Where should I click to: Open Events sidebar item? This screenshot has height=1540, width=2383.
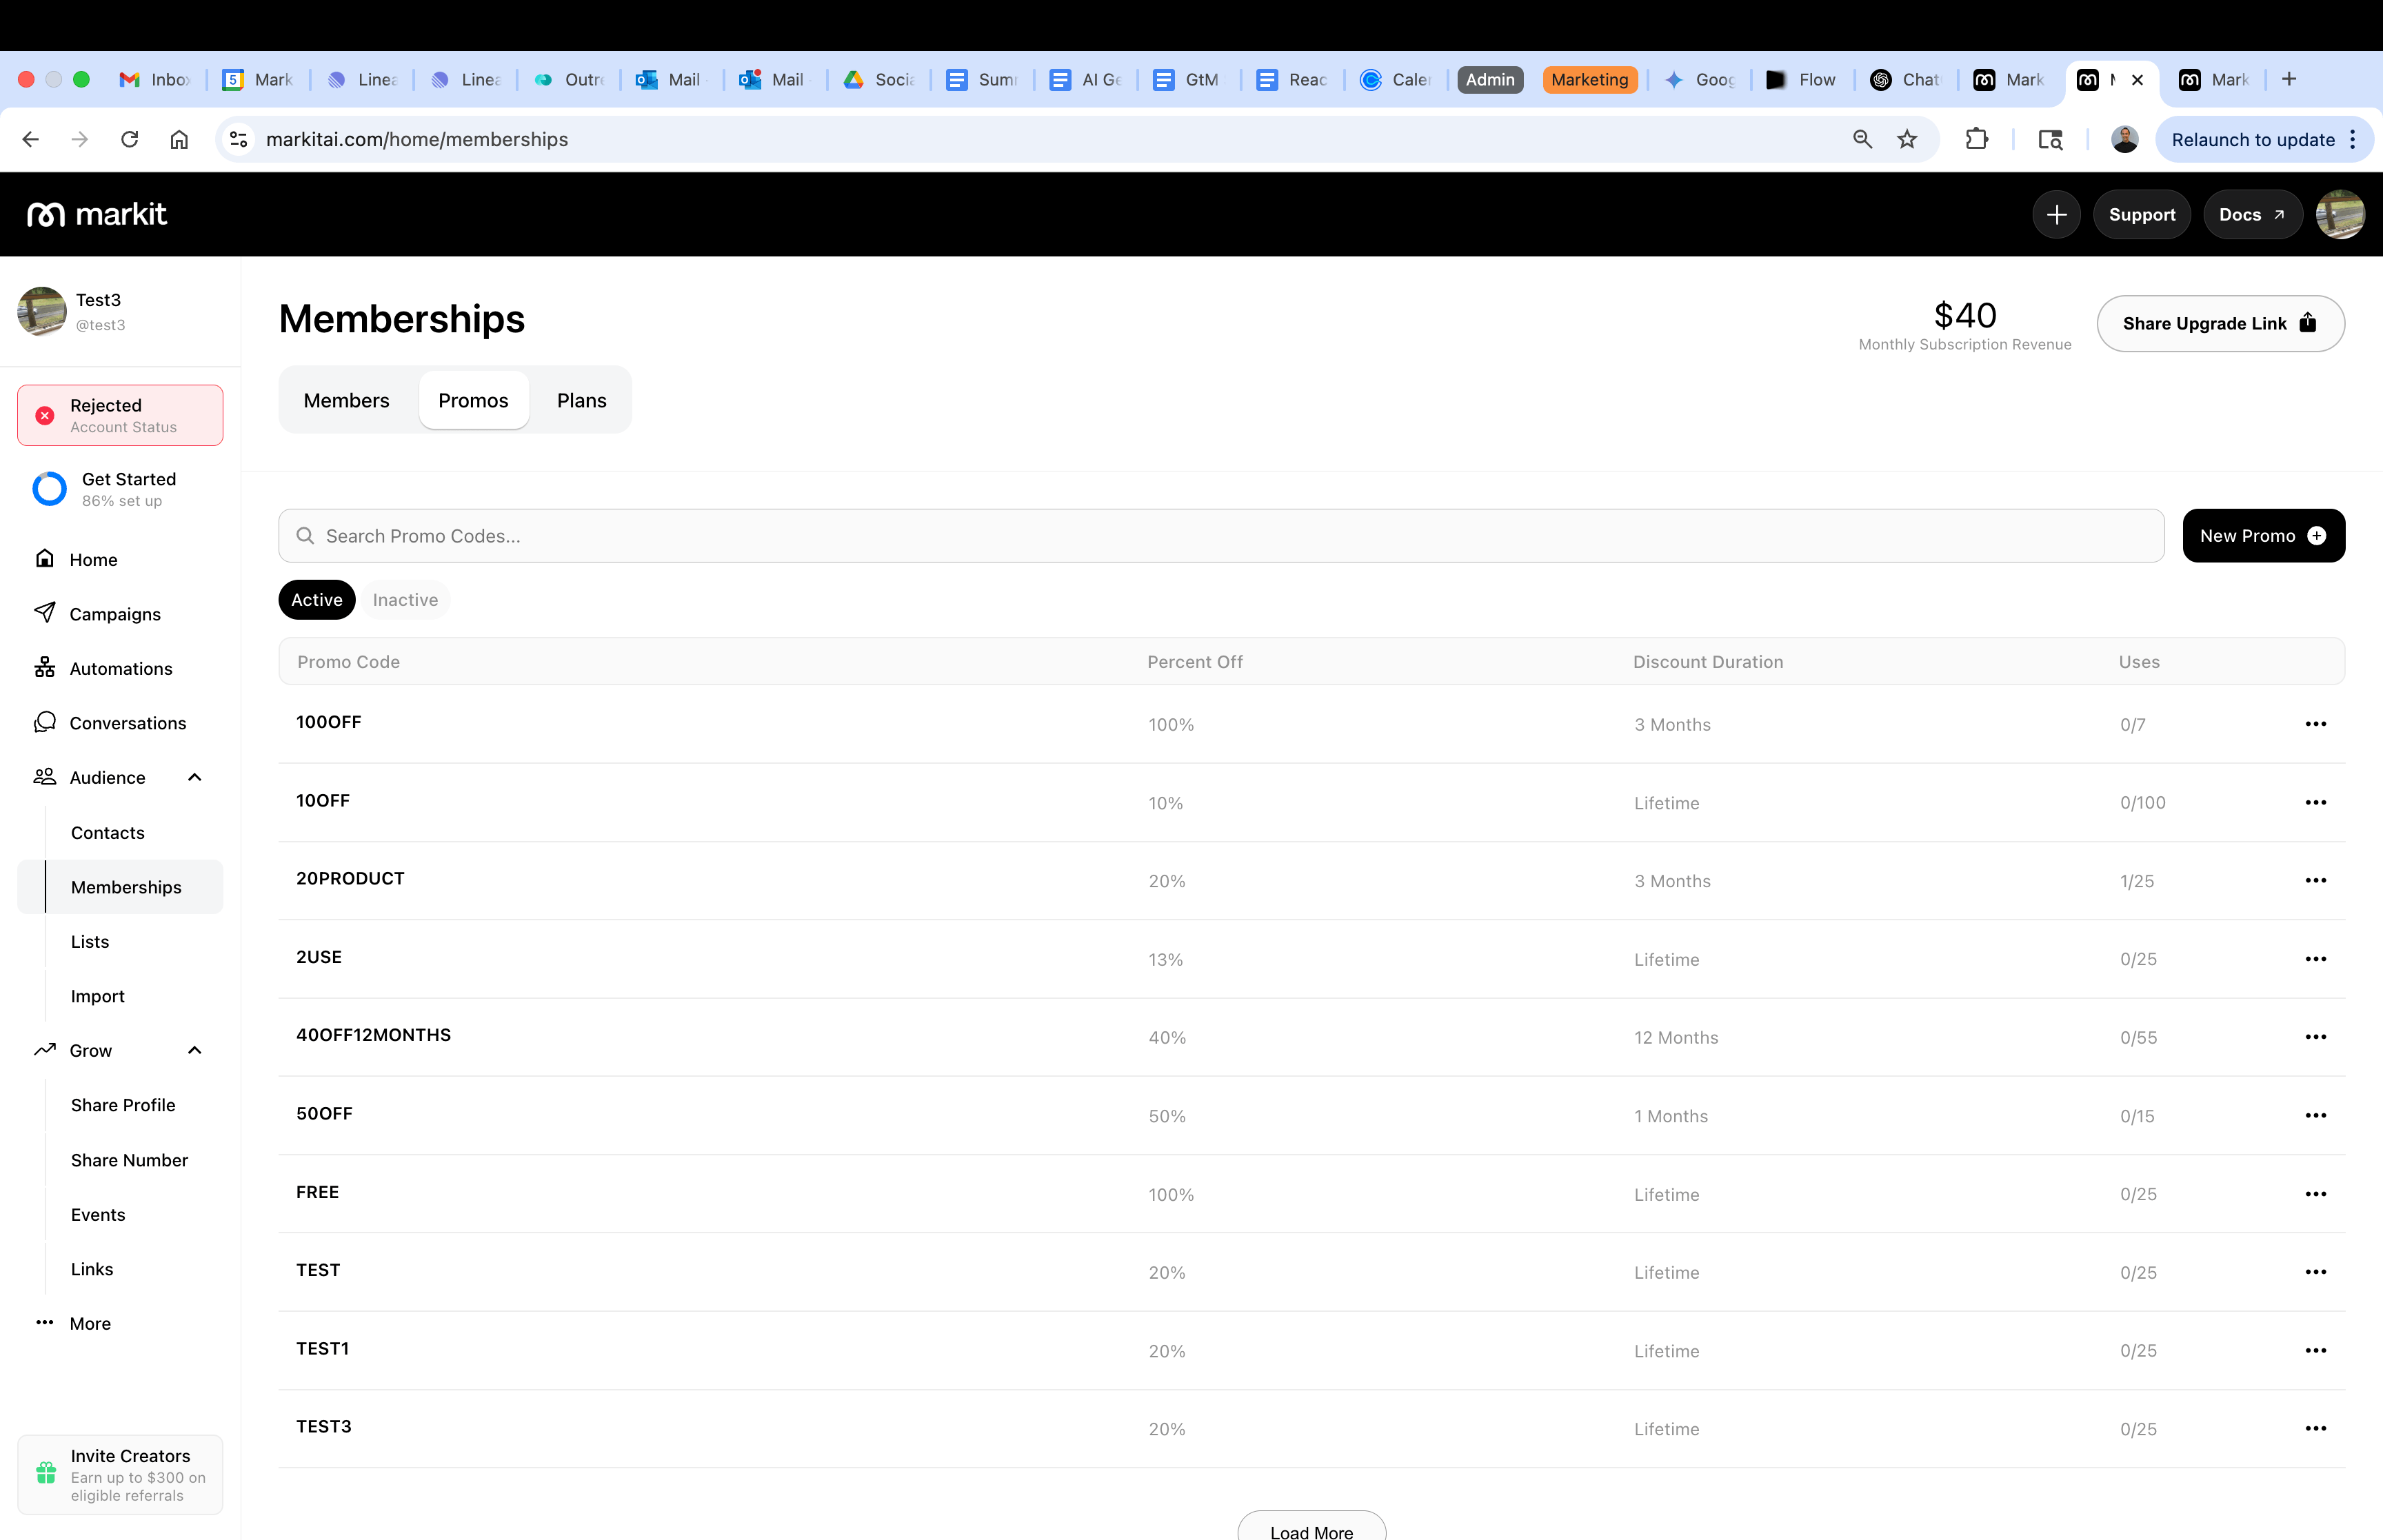pyautogui.click(x=98, y=1214)
